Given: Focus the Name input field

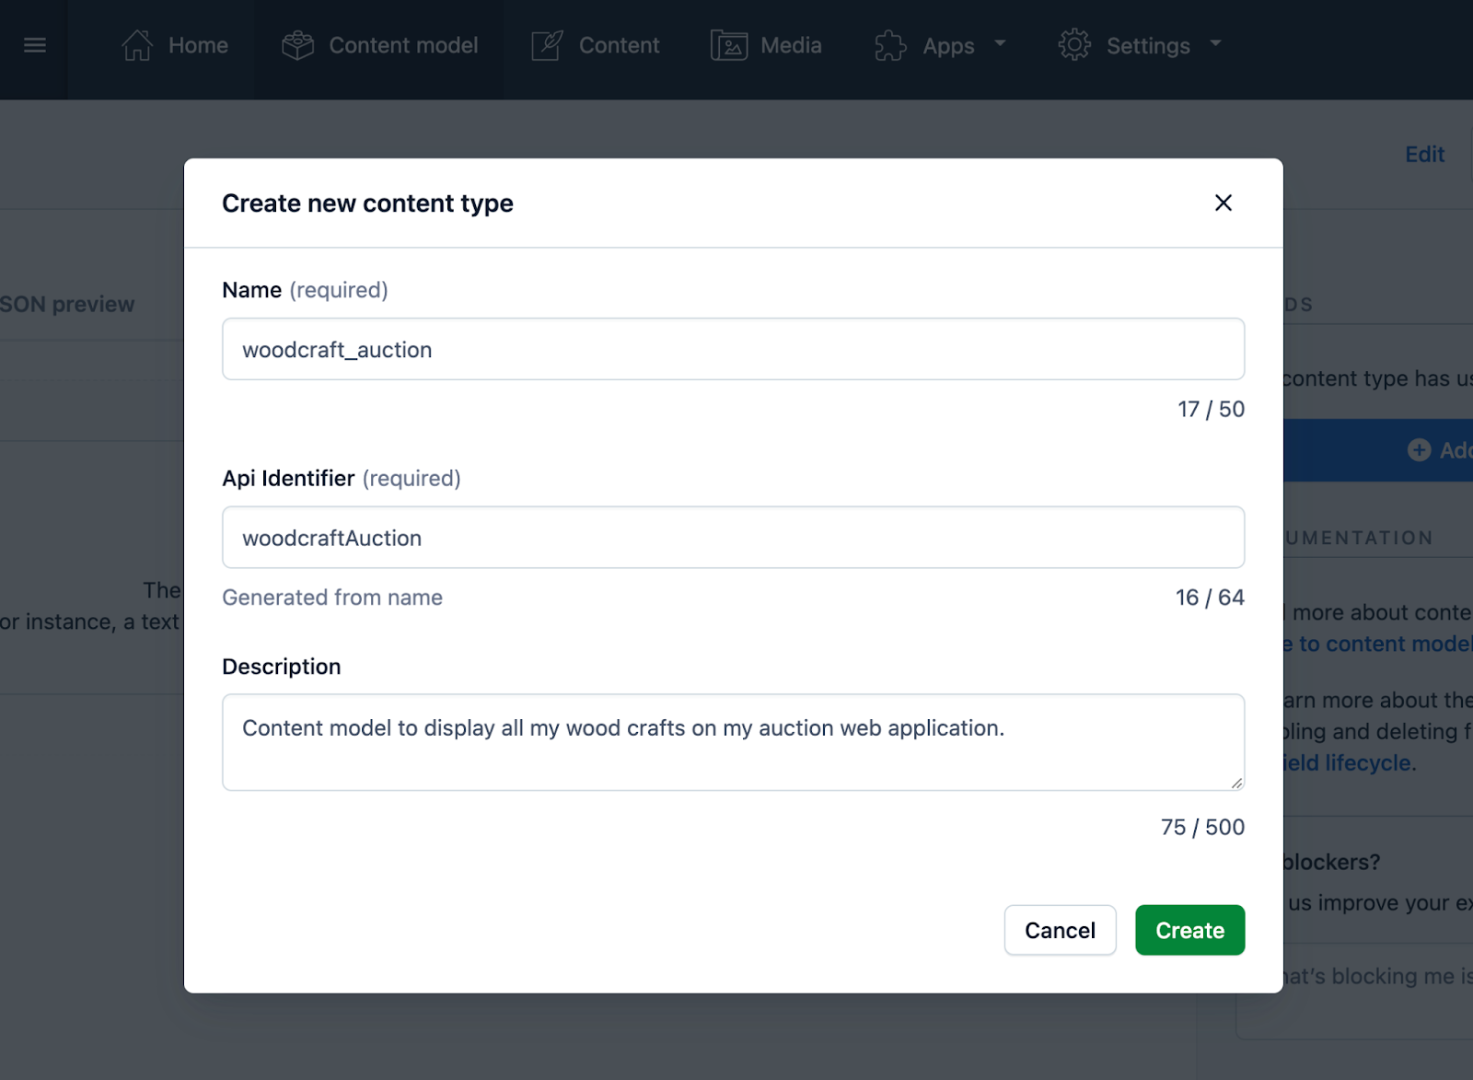Looking at the screenshot, I should [x=733, y=349].
